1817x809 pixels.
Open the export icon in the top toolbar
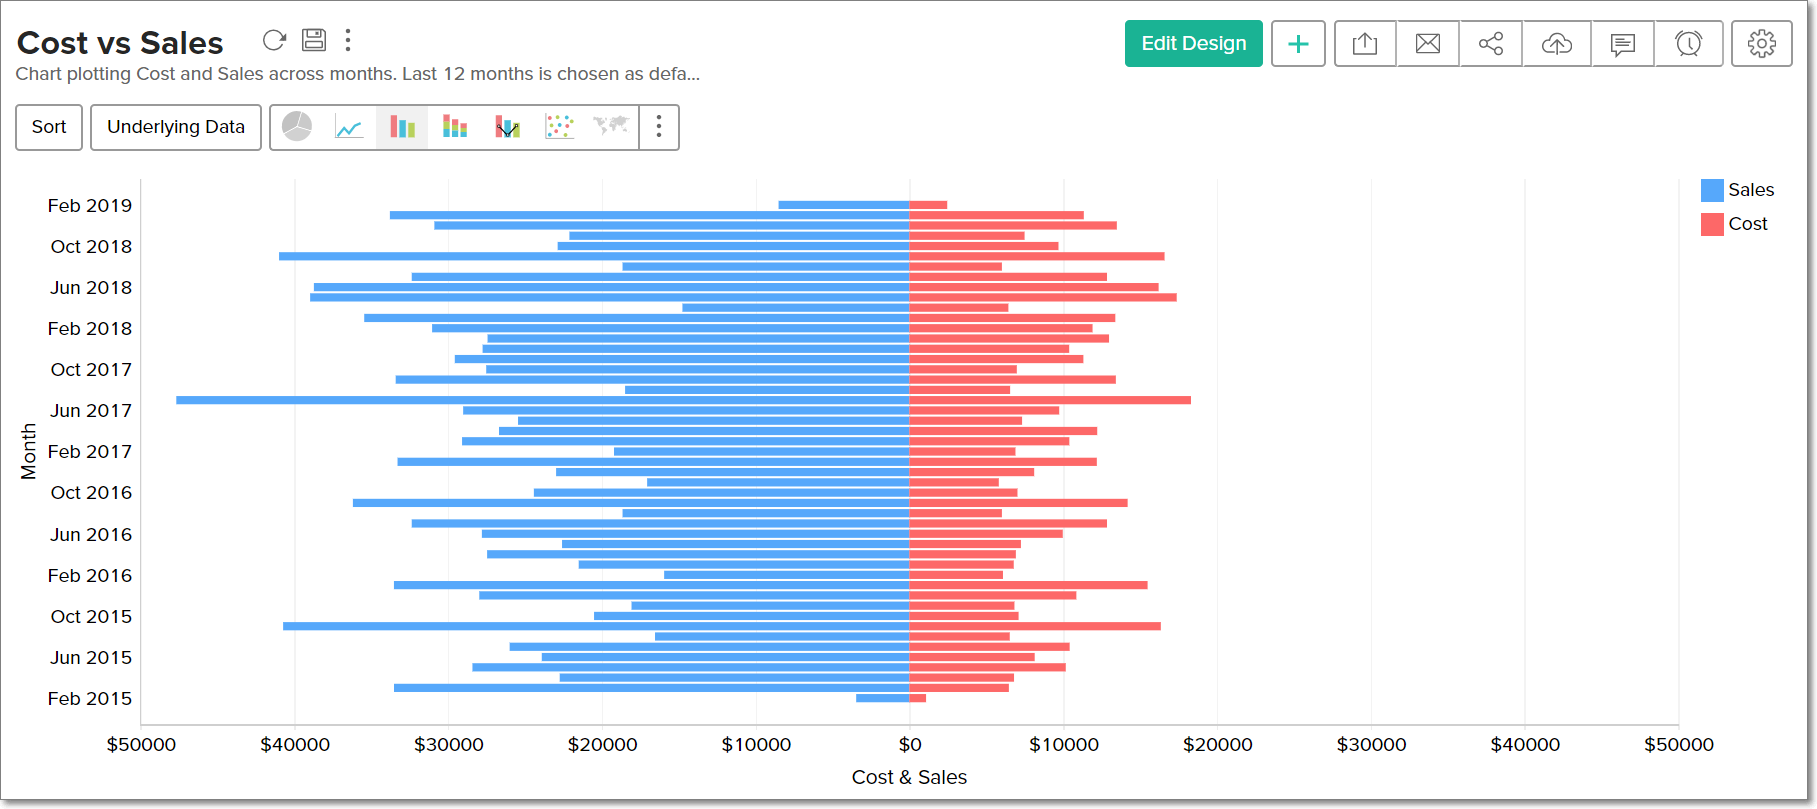coord(1365,44)
